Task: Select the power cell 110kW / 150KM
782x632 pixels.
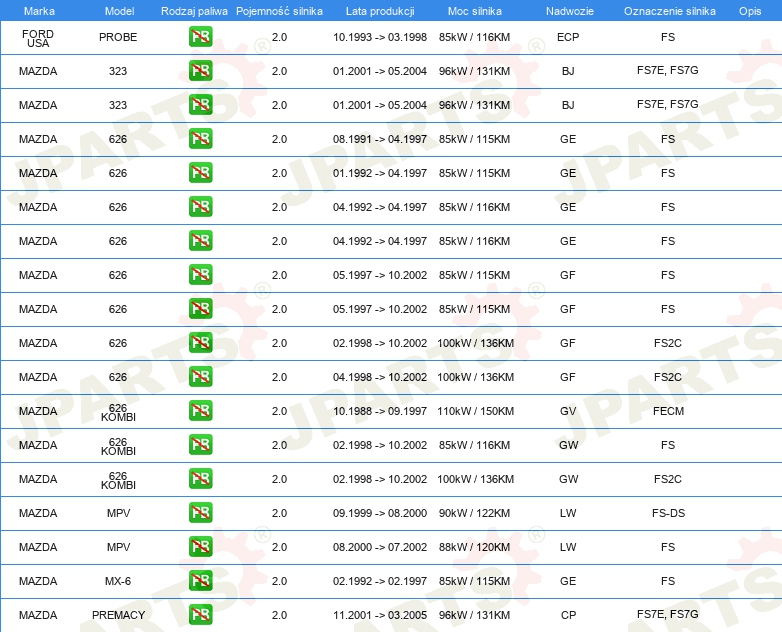Action: pos(475,411)
